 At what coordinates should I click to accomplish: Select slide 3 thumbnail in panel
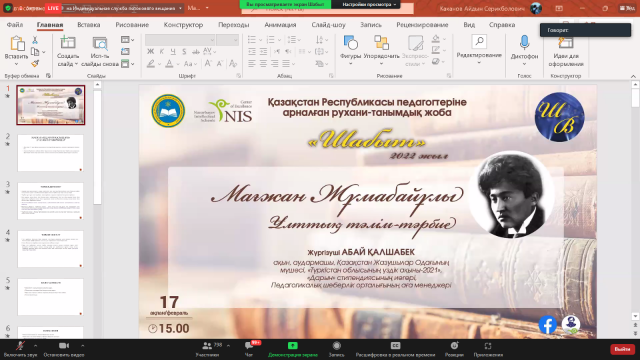[51, 201]
